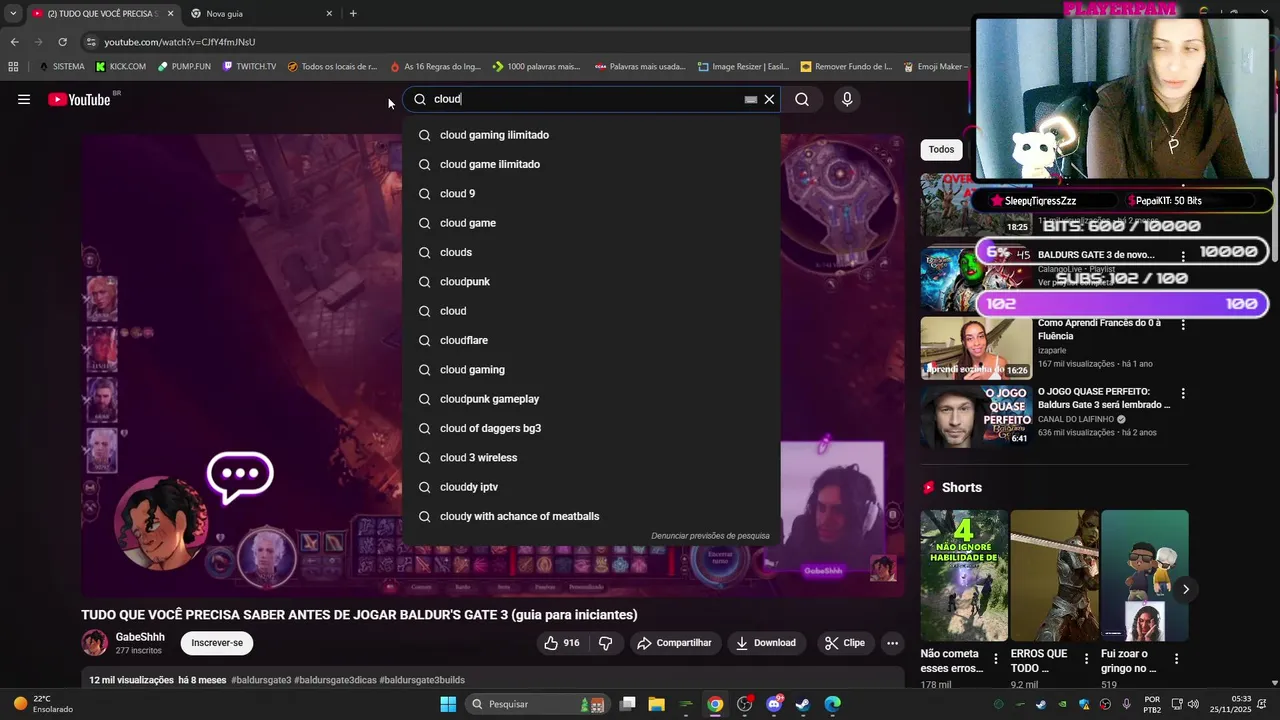Select the 'cloud 9' suggestion
The image size is (1280, 720).
(591, 194)
